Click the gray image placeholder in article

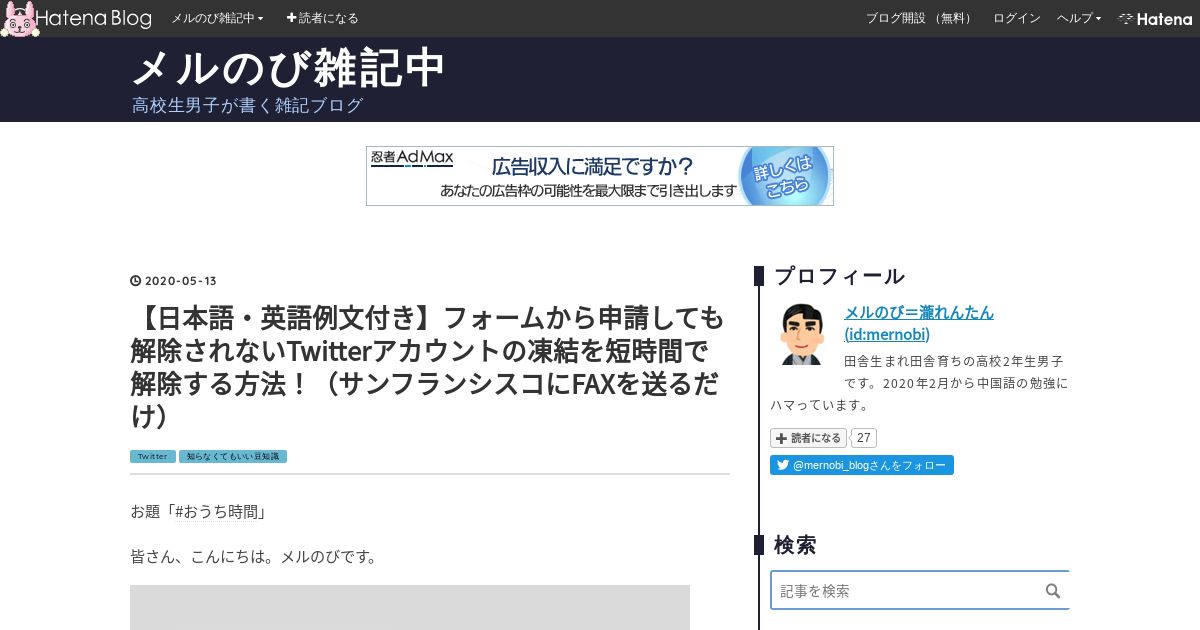tap(410, 607)
